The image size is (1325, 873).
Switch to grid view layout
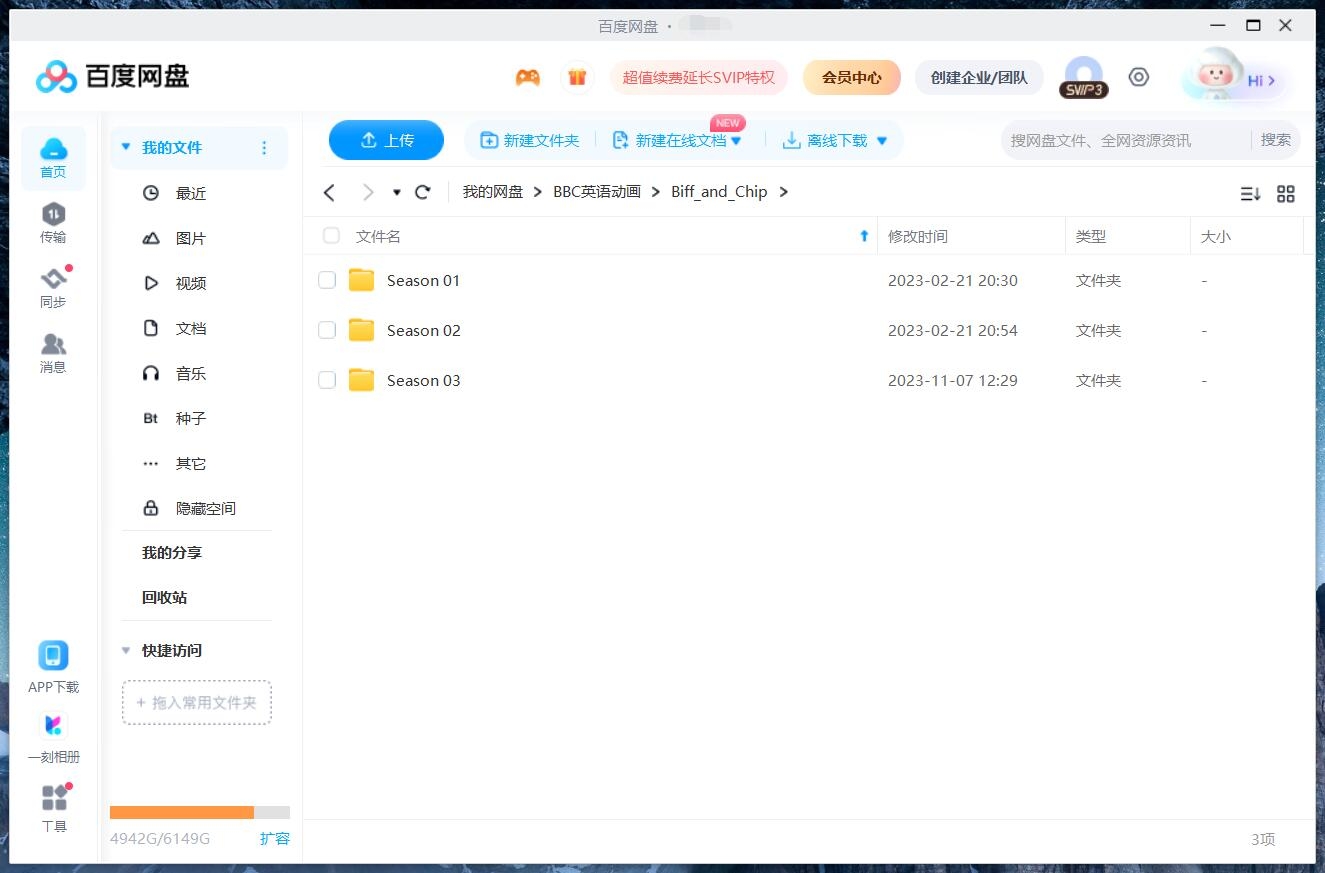[x=1286, y=193]
